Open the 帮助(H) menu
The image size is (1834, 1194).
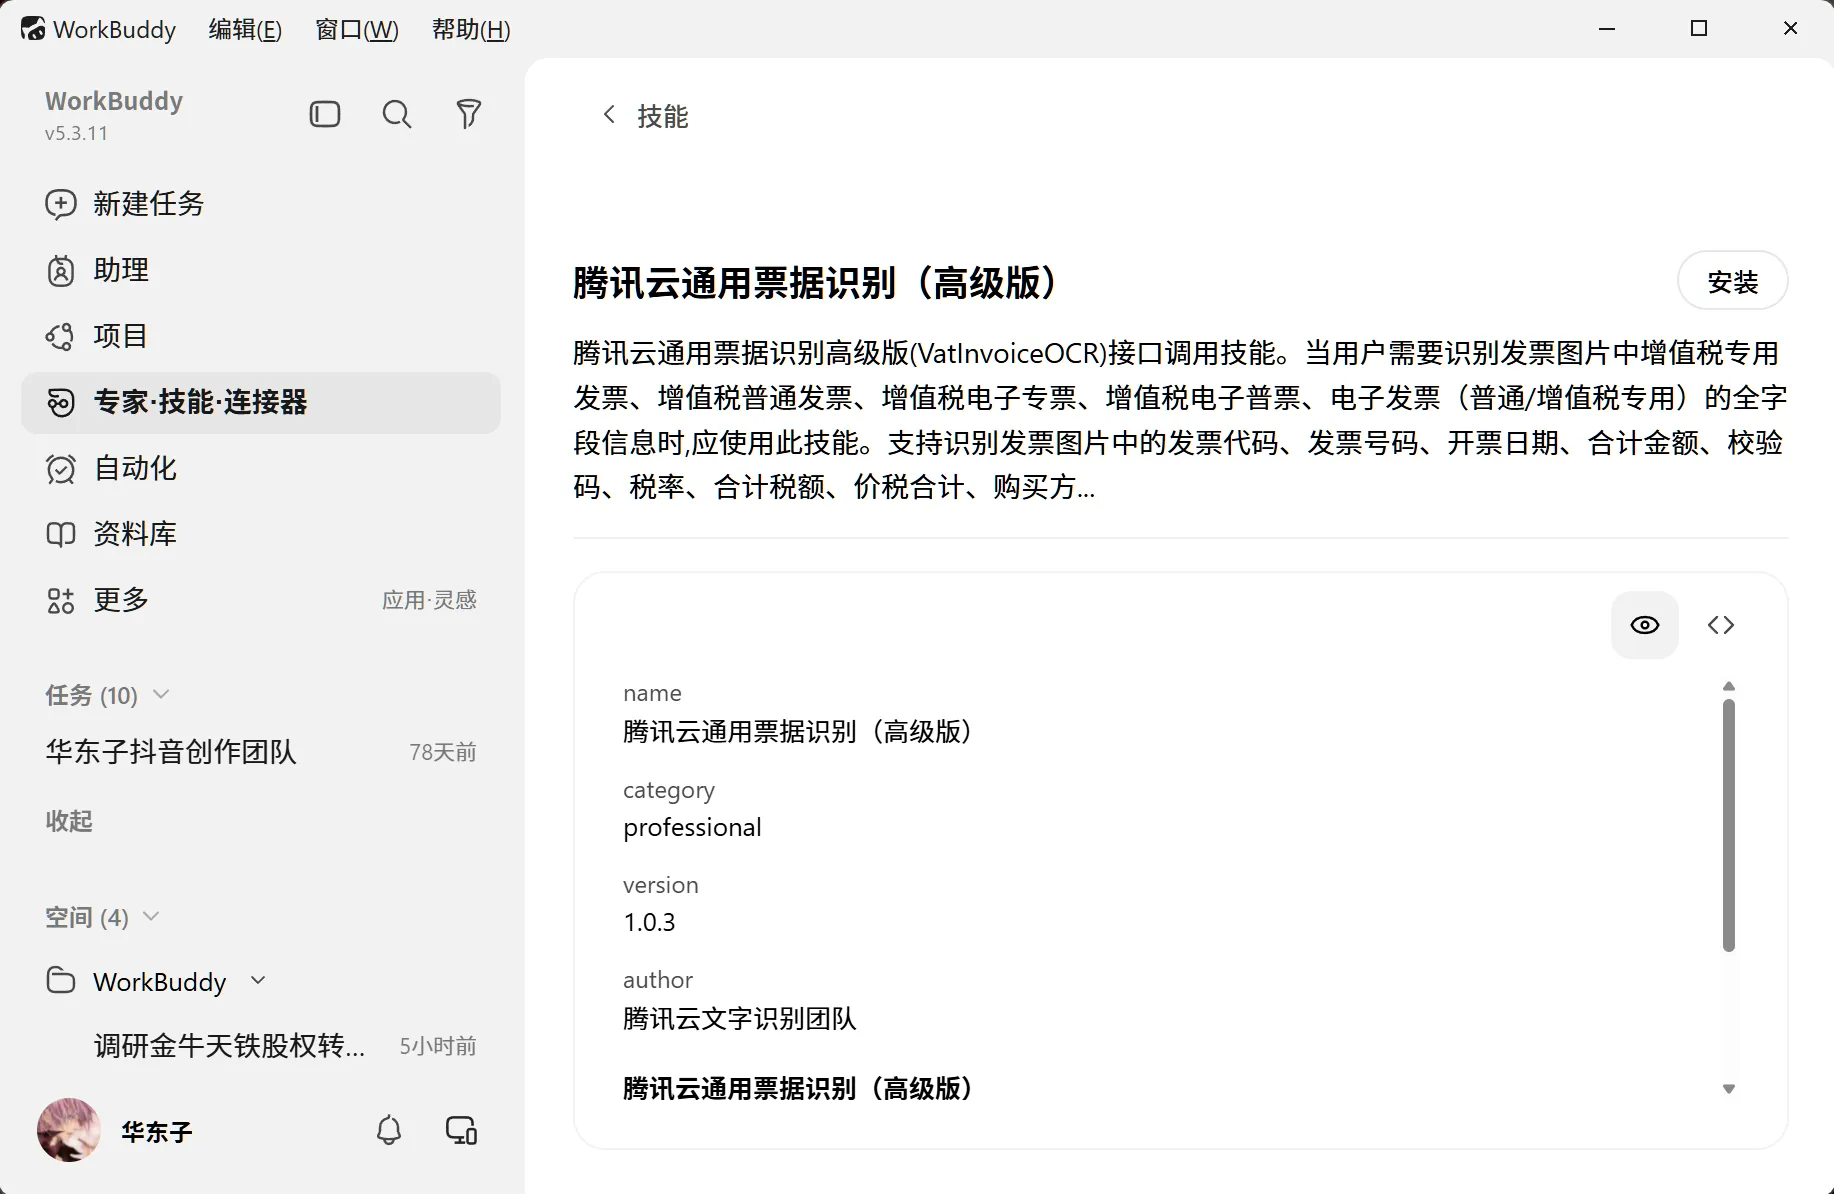click(471, 30)
